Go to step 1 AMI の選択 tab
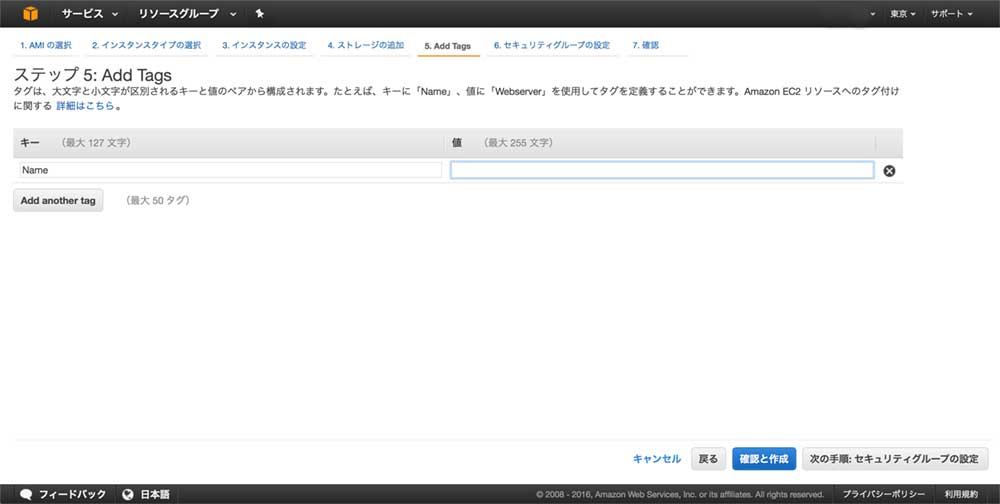Viewport: 1000px width, 504px height. coord(46,46)
